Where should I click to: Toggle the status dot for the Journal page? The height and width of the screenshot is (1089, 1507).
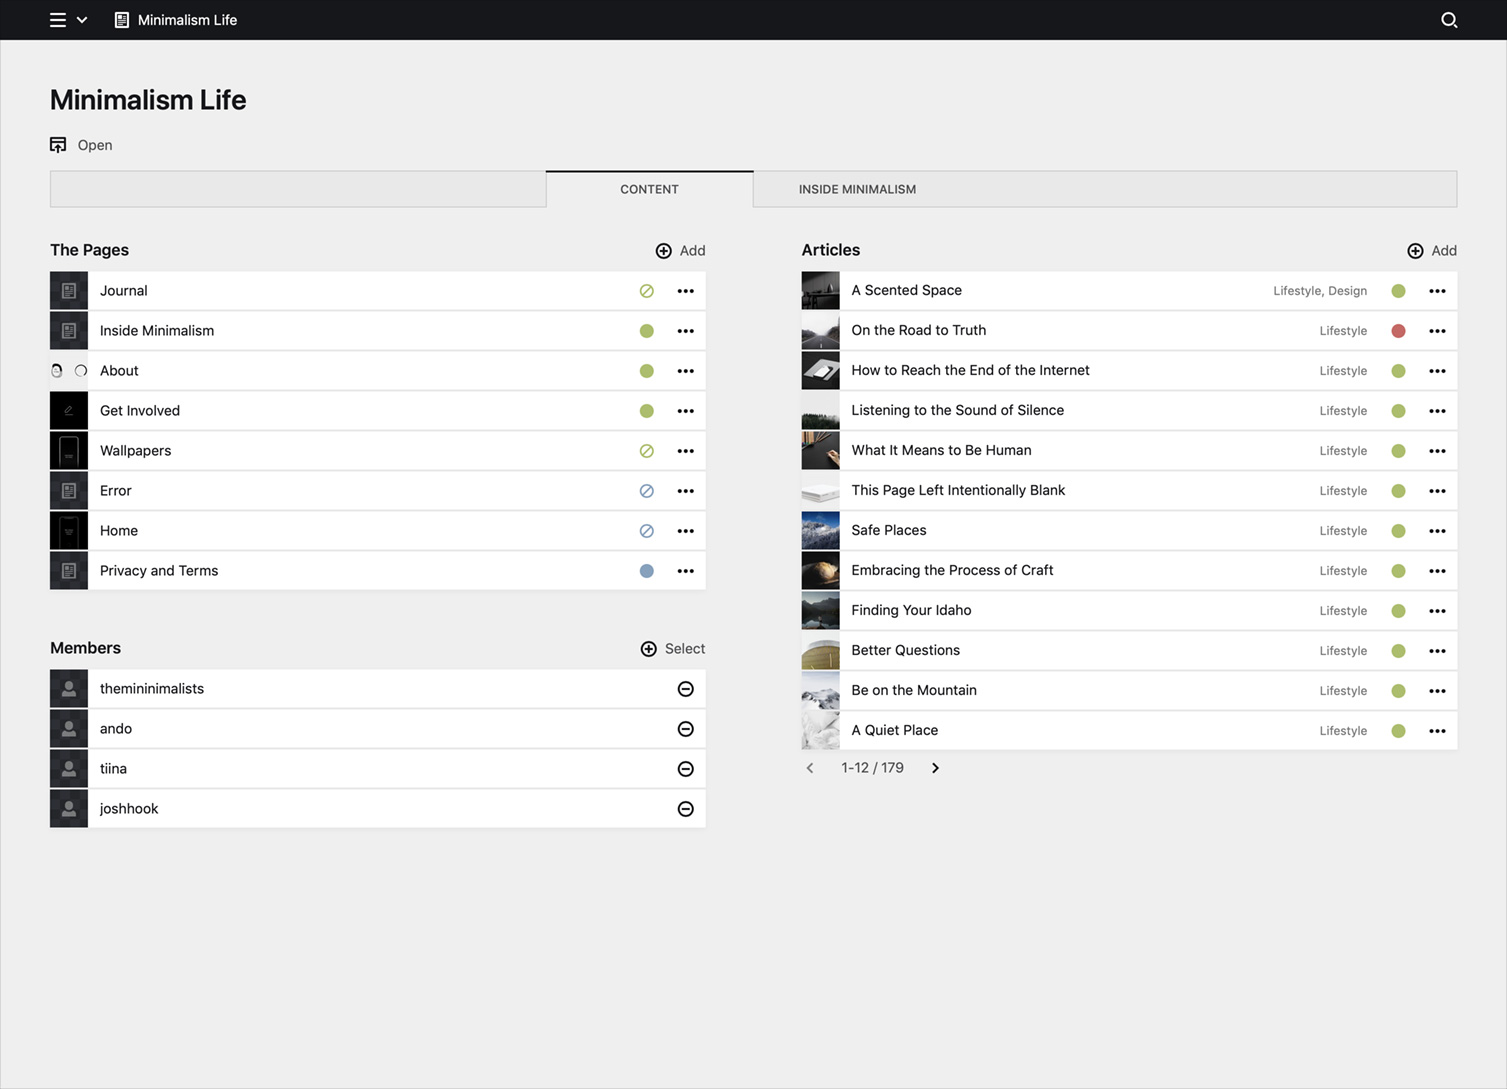(x=646, y=290)
